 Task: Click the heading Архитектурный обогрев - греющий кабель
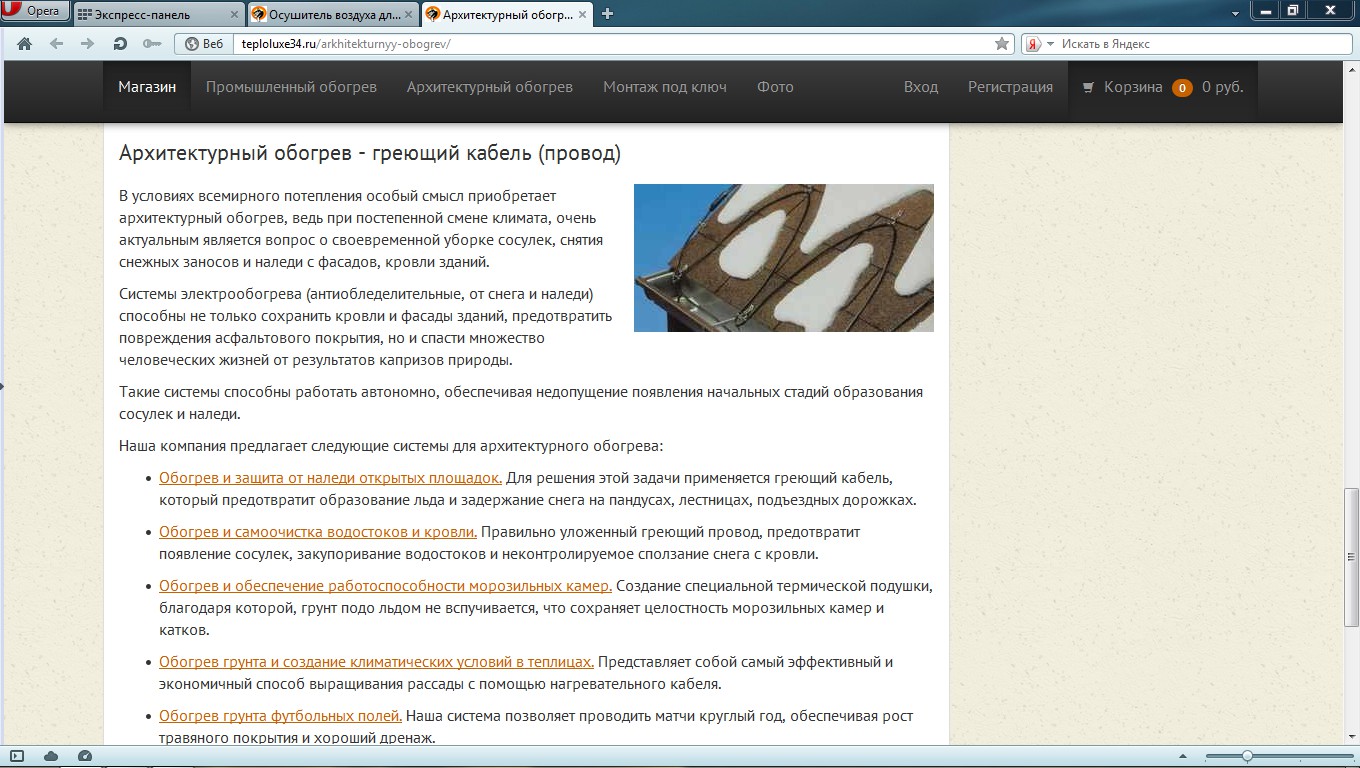pyautogui.click(x=370, y=153)
